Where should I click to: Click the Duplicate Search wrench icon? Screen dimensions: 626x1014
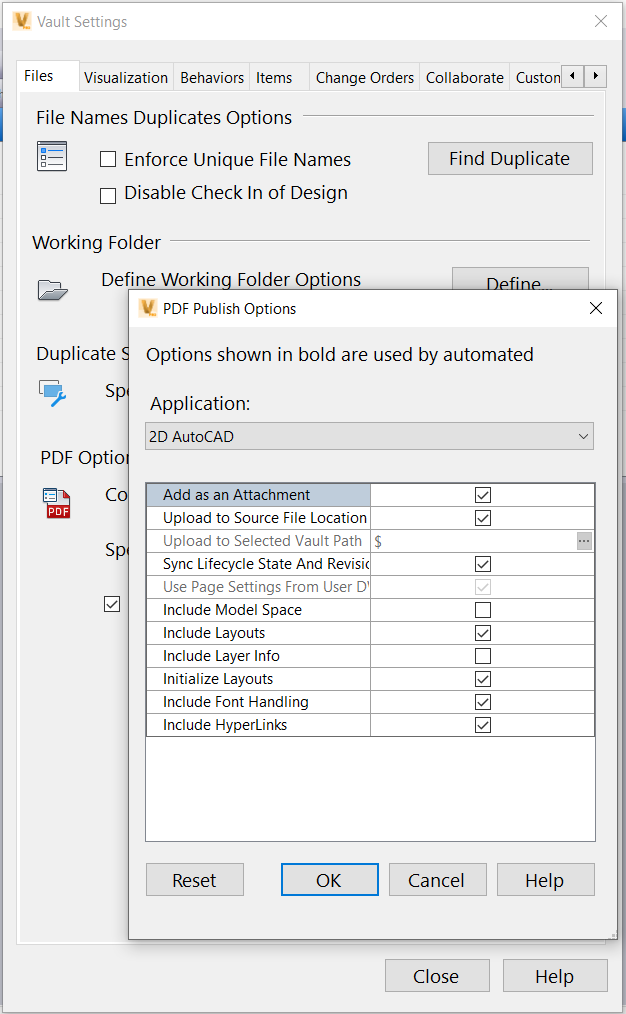tap(53, 394)
